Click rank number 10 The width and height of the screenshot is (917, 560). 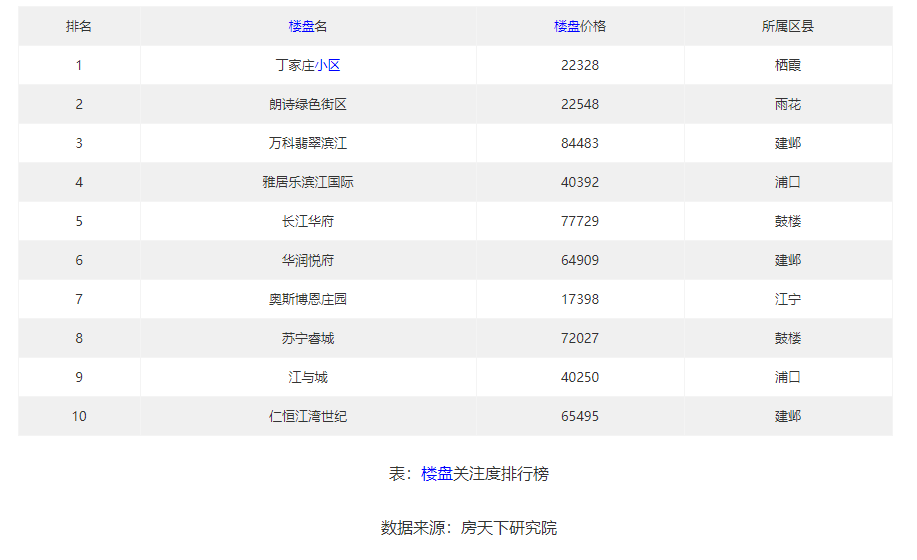click(x=79, y=416)
